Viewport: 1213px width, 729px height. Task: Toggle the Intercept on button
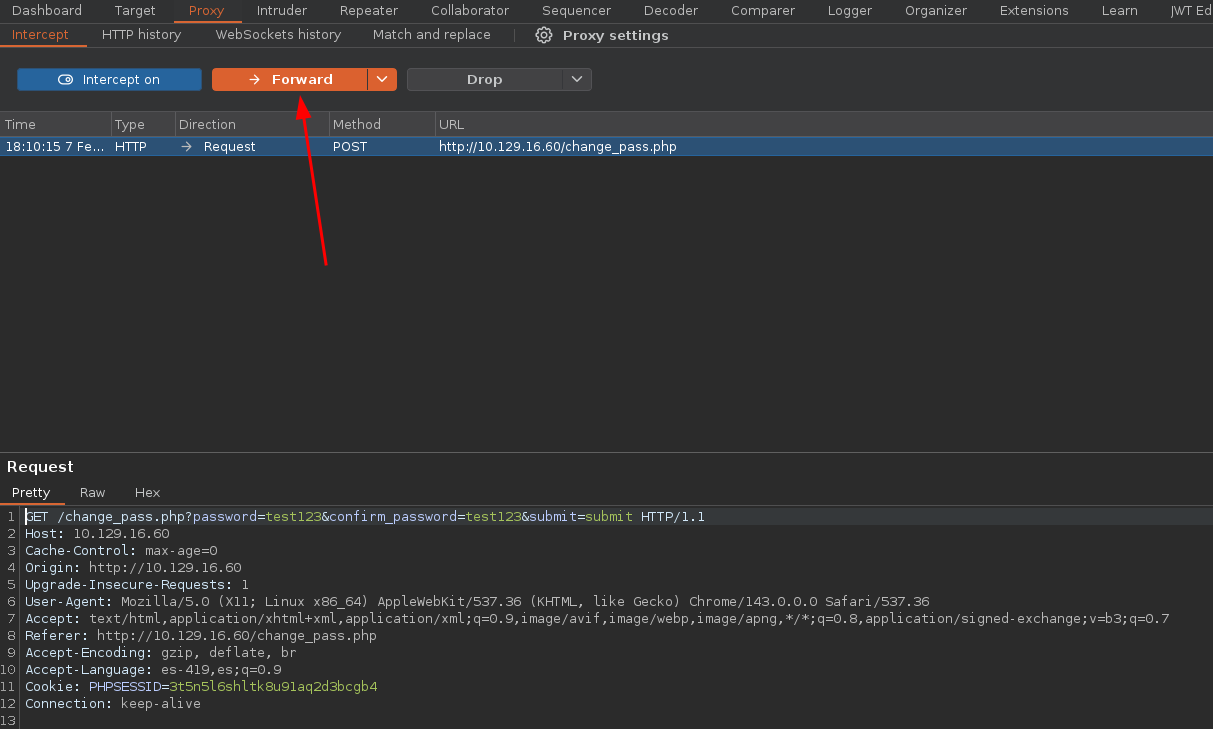click(x=109, y=79)
